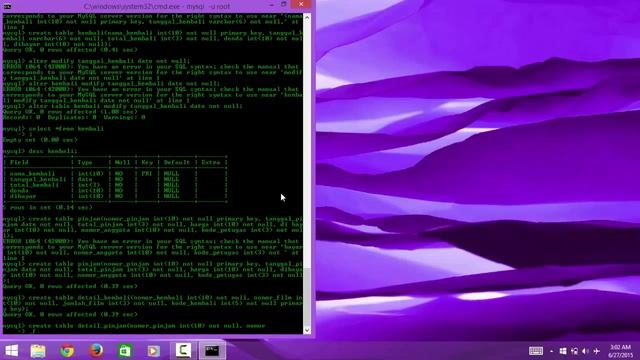This screenshot has width=640, height=360.
Task: Open the network status tray icon
Action: point(574,351)
